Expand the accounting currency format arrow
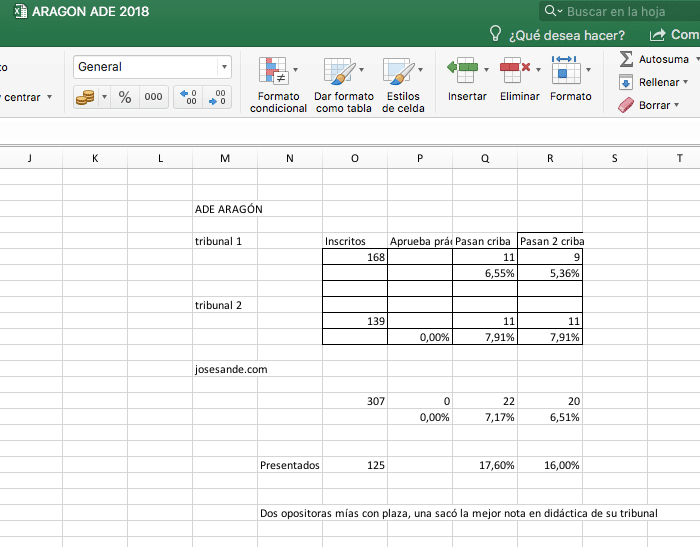Image resolution: width=700 pixels, height=547 pixels. point(104,97)
